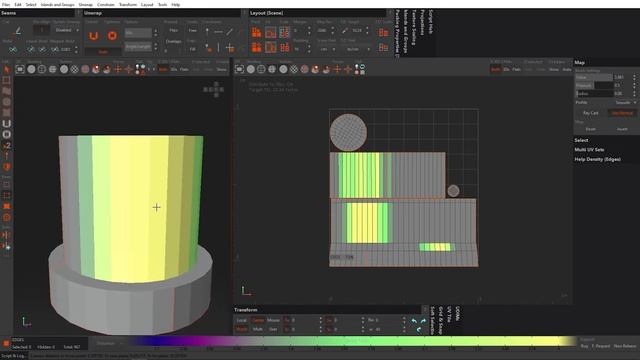
Task: Toggle Multi mode in Transform panel
Action: pos(258,329)
